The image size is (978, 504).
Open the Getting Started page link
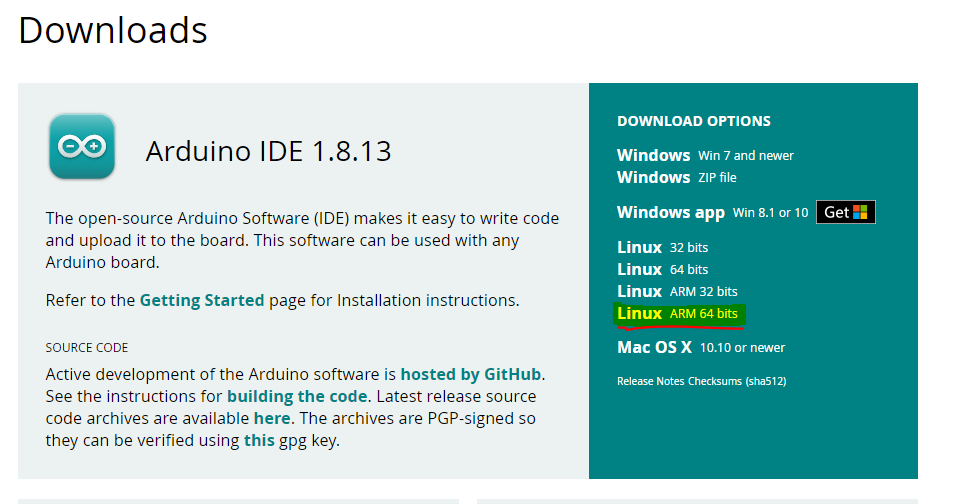[x=201, y=300]
